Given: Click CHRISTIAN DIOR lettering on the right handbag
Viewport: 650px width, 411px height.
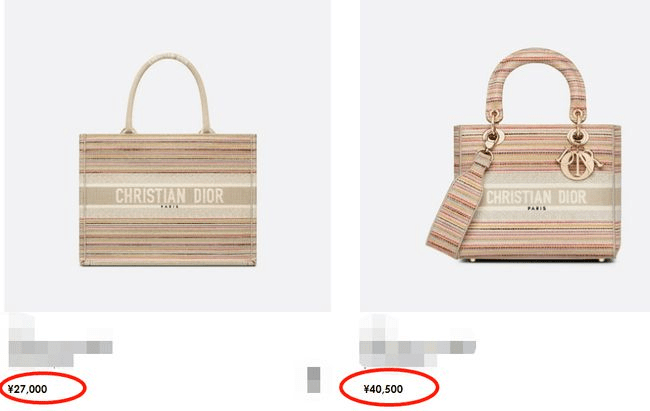Looking at the screenshot, I should 536,197.
